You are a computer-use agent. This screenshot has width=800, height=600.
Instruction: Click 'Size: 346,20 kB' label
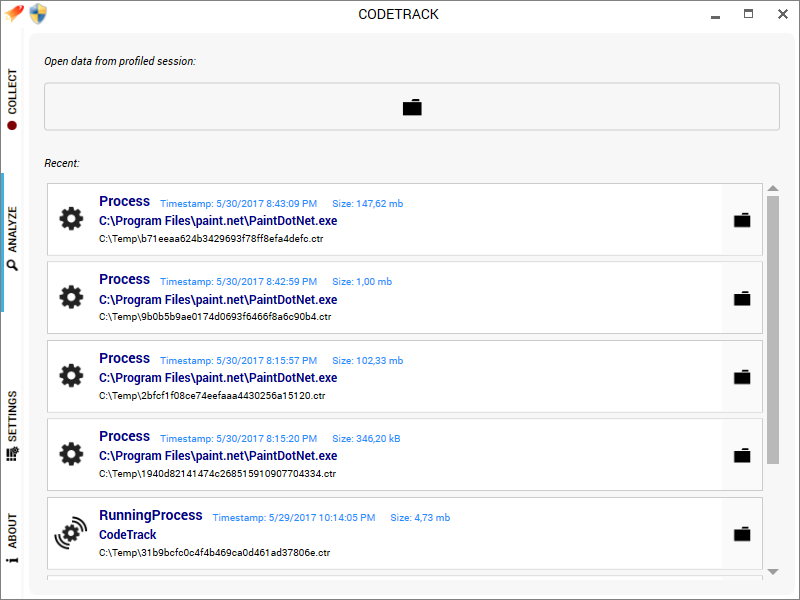click(x=366, y=439)
